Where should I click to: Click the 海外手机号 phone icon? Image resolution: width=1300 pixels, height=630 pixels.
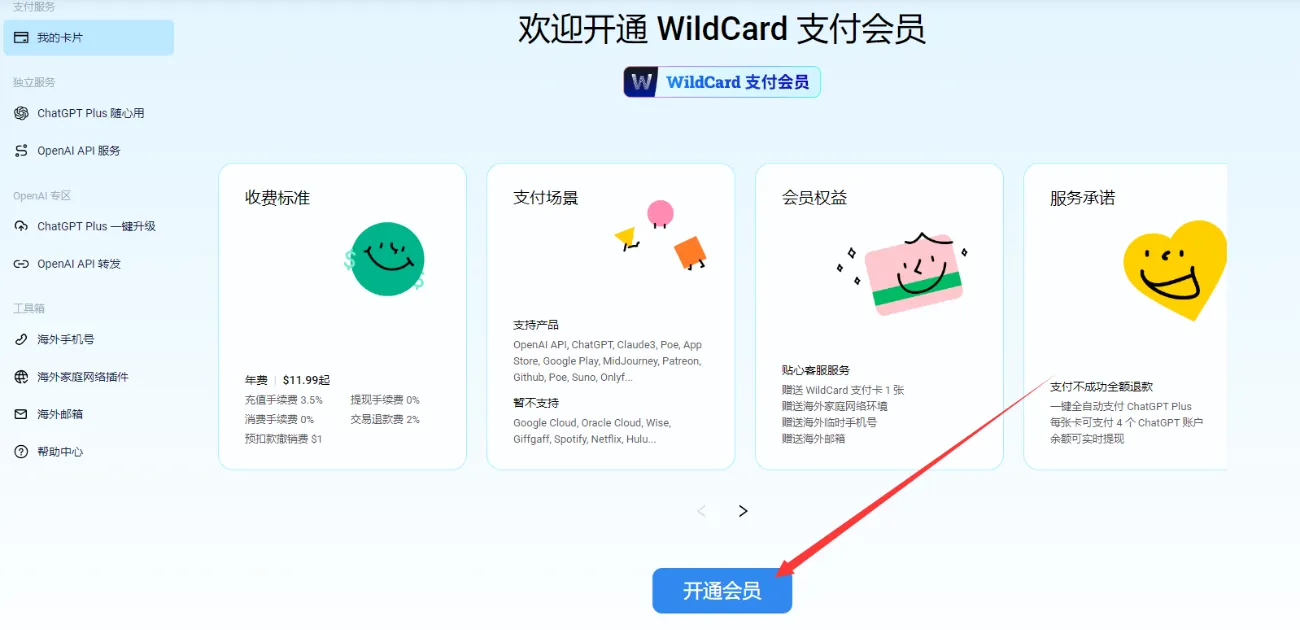coord(21,339)
